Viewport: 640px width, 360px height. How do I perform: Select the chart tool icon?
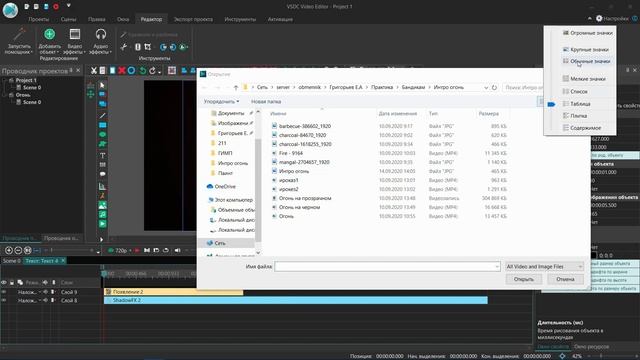coord(102,187)
